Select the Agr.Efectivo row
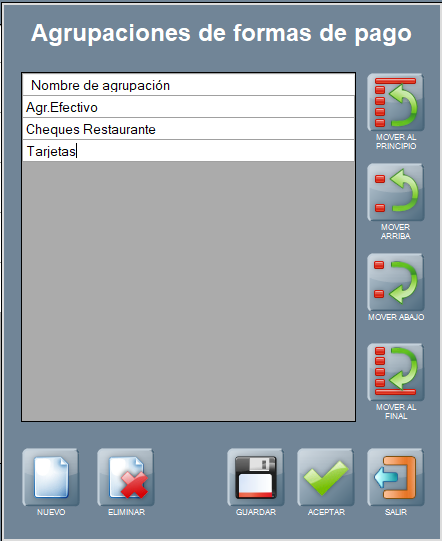This screenshot has height=541, width=442. 188,107
